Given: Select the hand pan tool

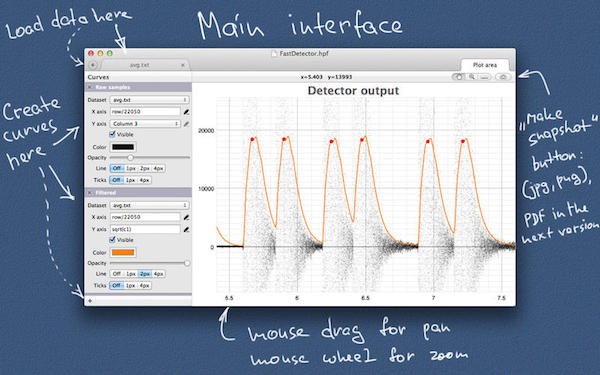Looking at the screenshot, I should pyautogui.click(x=458, y=77).
